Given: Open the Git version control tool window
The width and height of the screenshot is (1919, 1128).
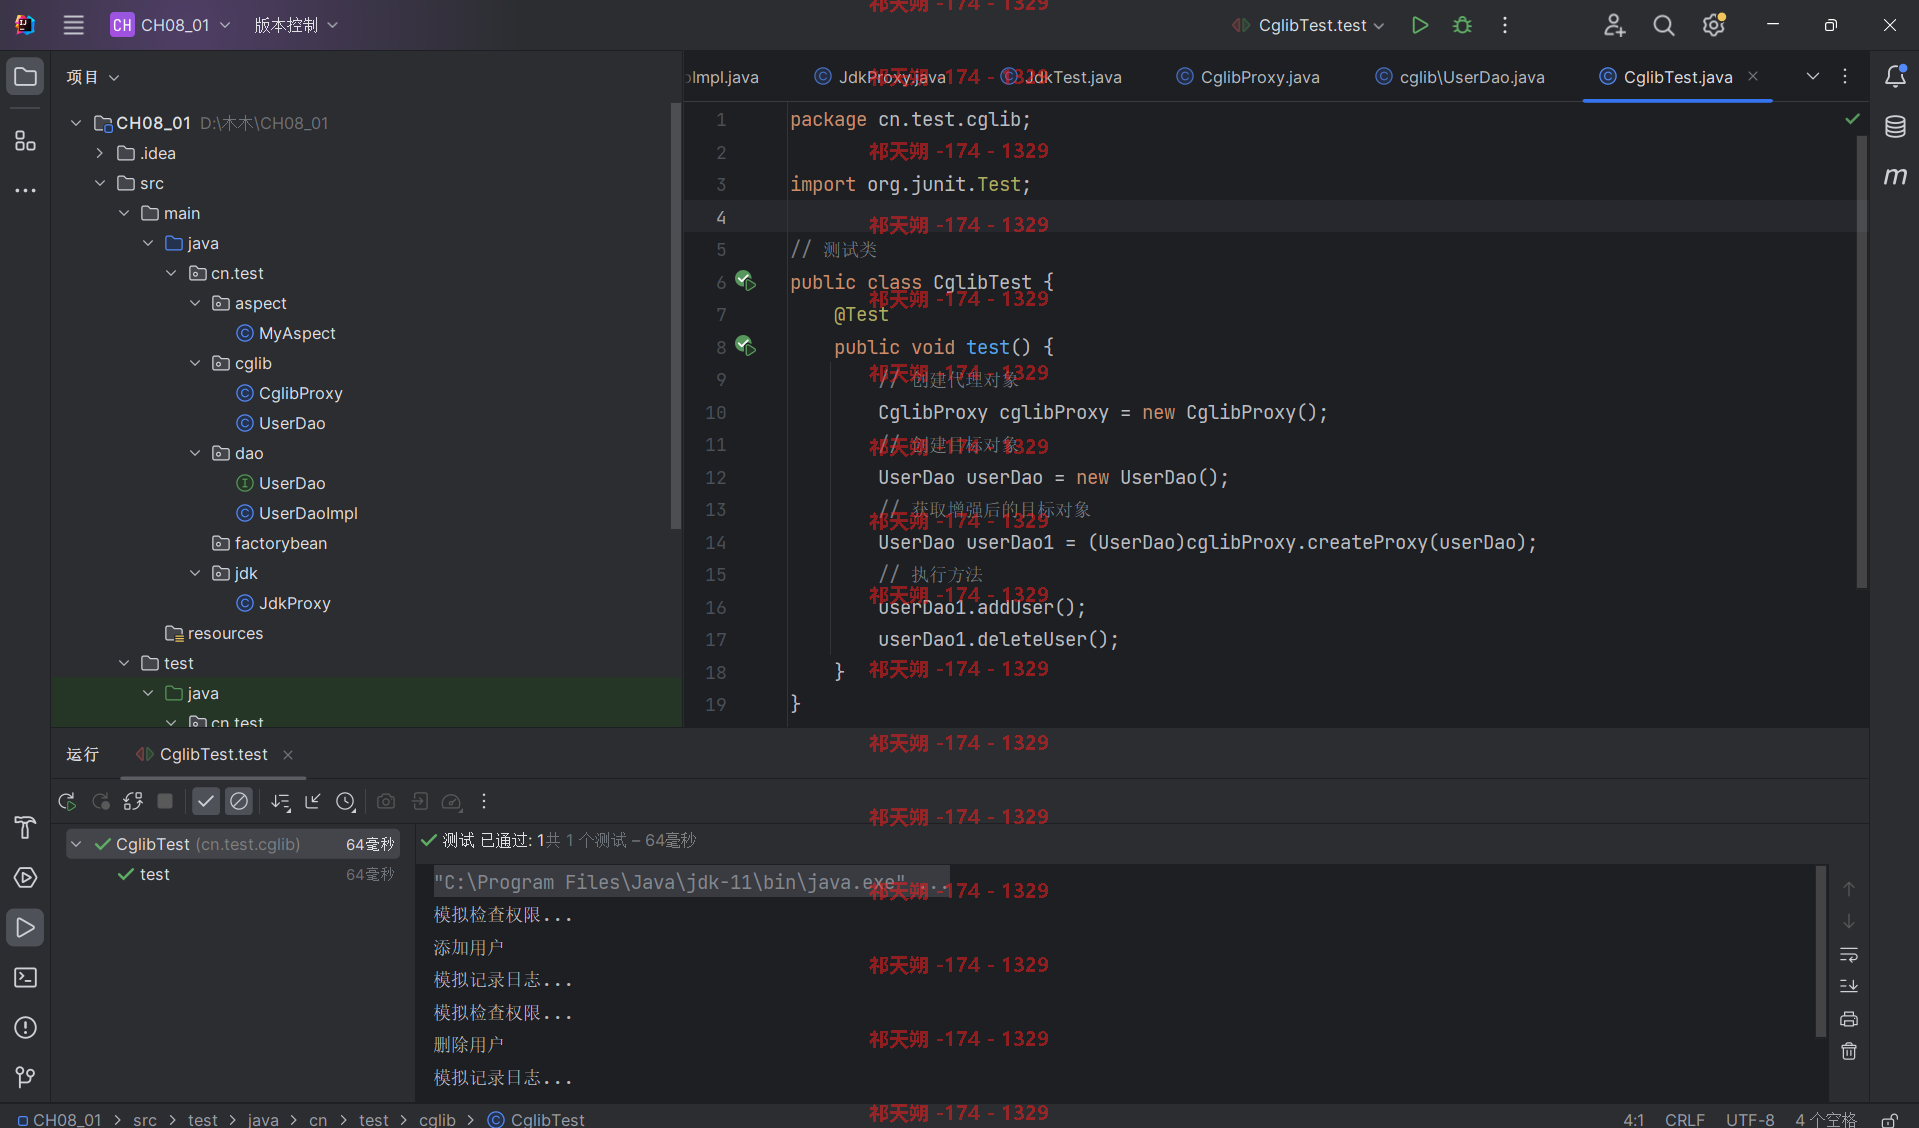Looking at the screenshot, I should click(25, 1077).
